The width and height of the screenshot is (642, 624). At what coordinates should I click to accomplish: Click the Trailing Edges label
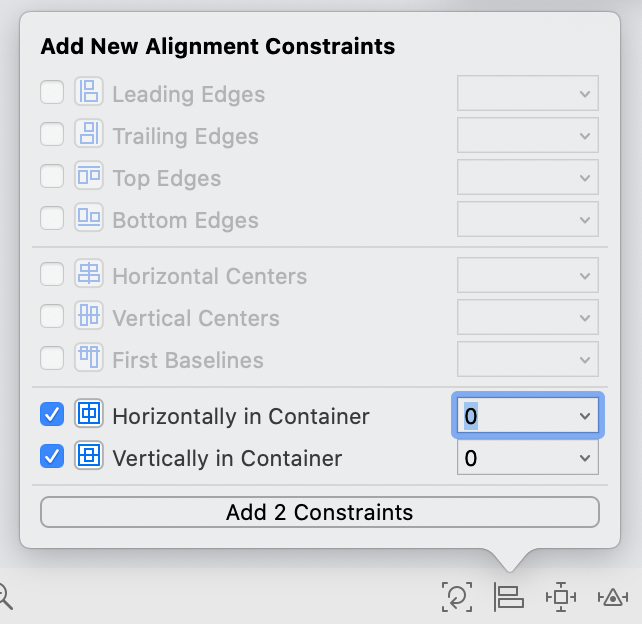click(185, 136)
